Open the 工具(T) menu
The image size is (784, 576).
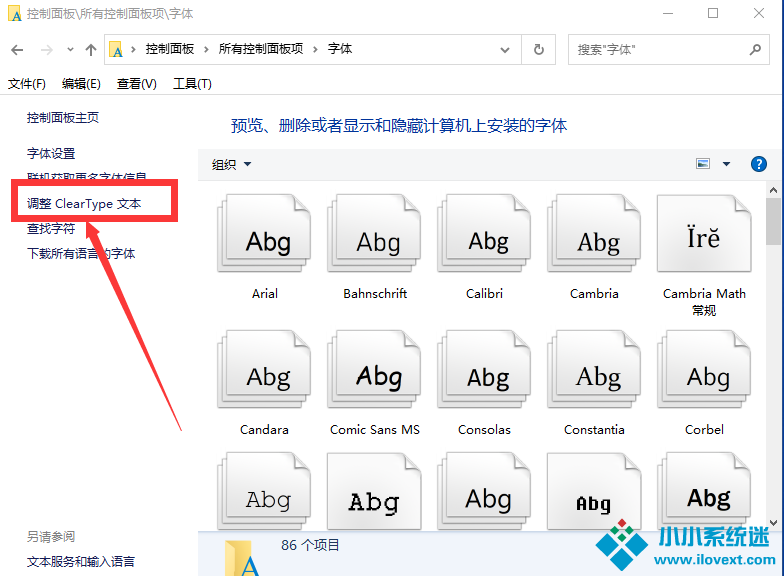192,84
